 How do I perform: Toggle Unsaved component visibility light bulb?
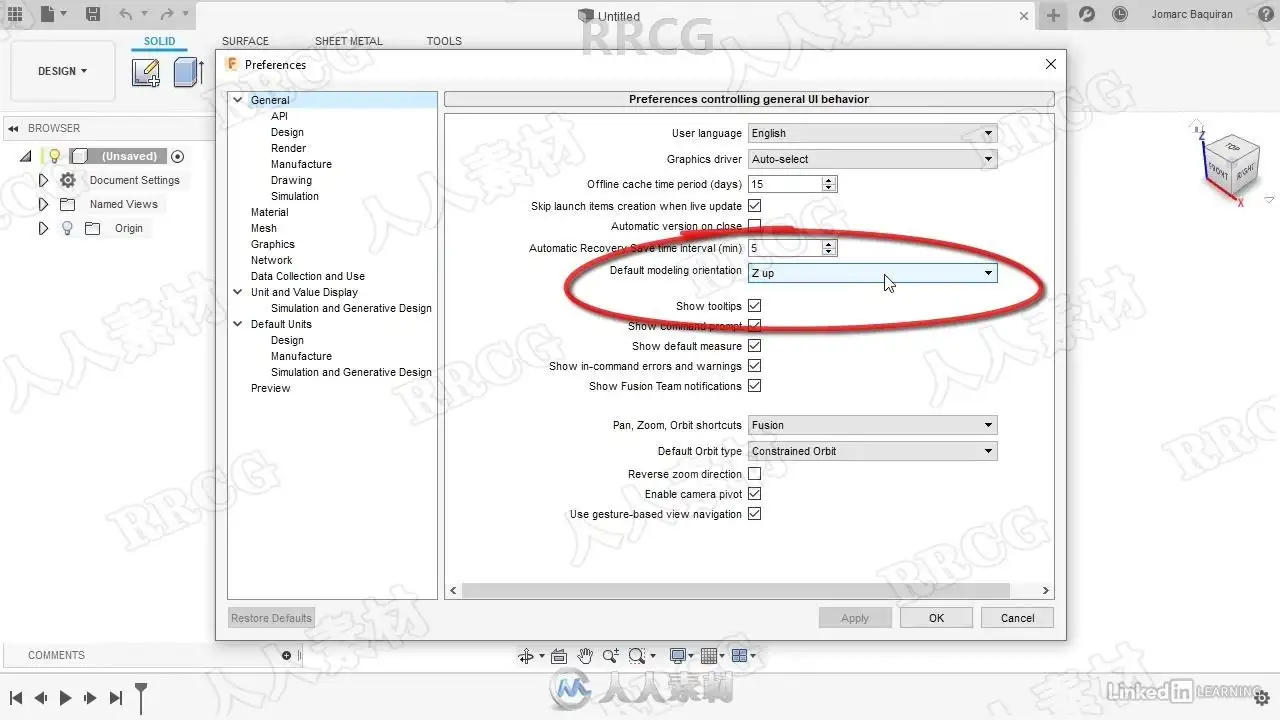pos(54,156)
